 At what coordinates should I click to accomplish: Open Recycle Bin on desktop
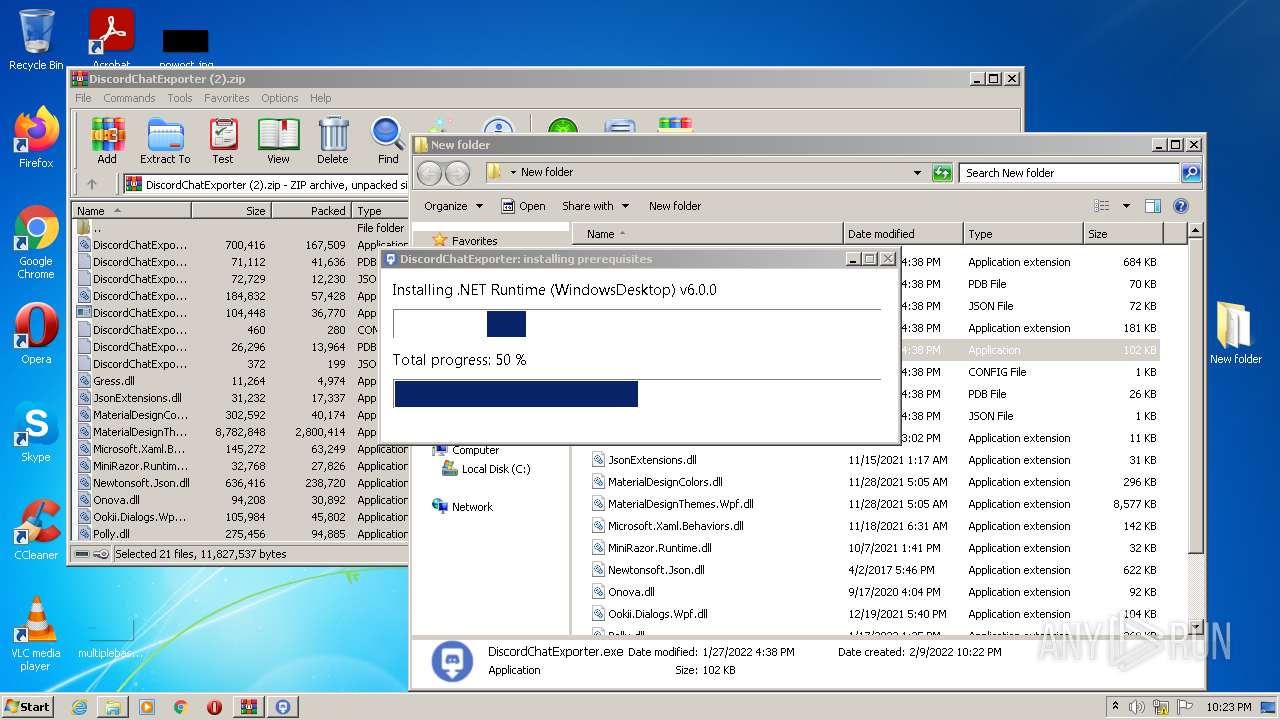click(36, 40)
